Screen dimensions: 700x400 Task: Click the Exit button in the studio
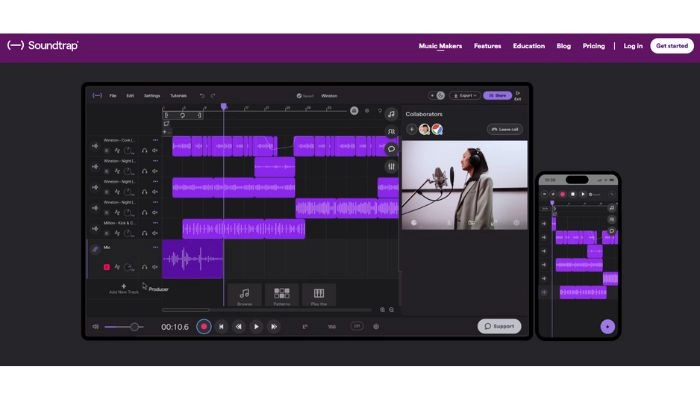[518, 96]
